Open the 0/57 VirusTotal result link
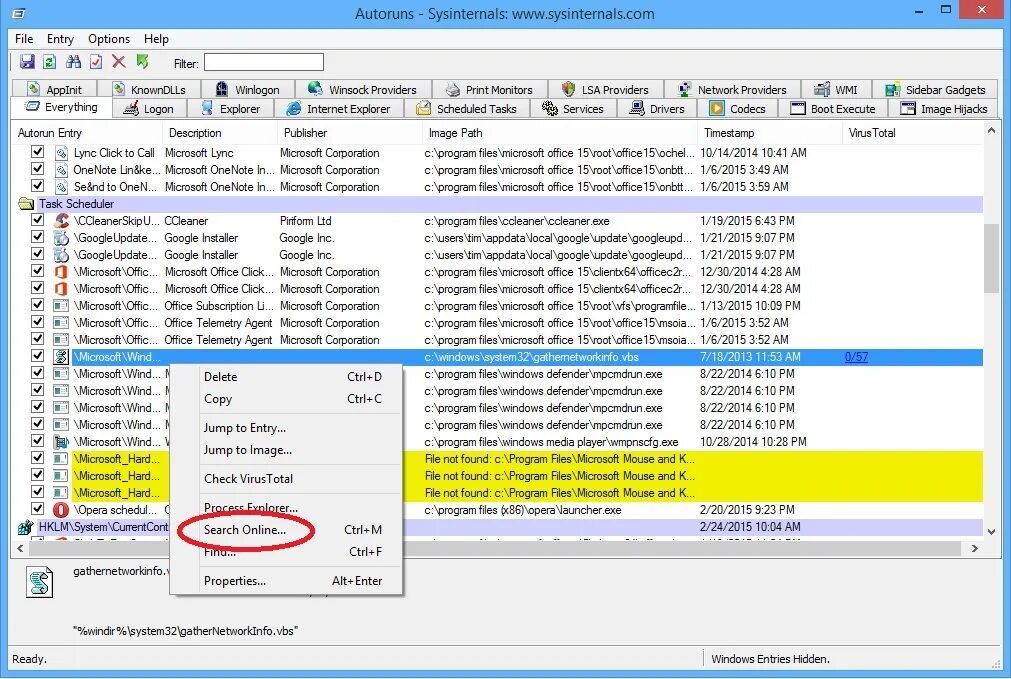Image resolution: width=1011 pixels, height=679 pixels. pos(856,357)
